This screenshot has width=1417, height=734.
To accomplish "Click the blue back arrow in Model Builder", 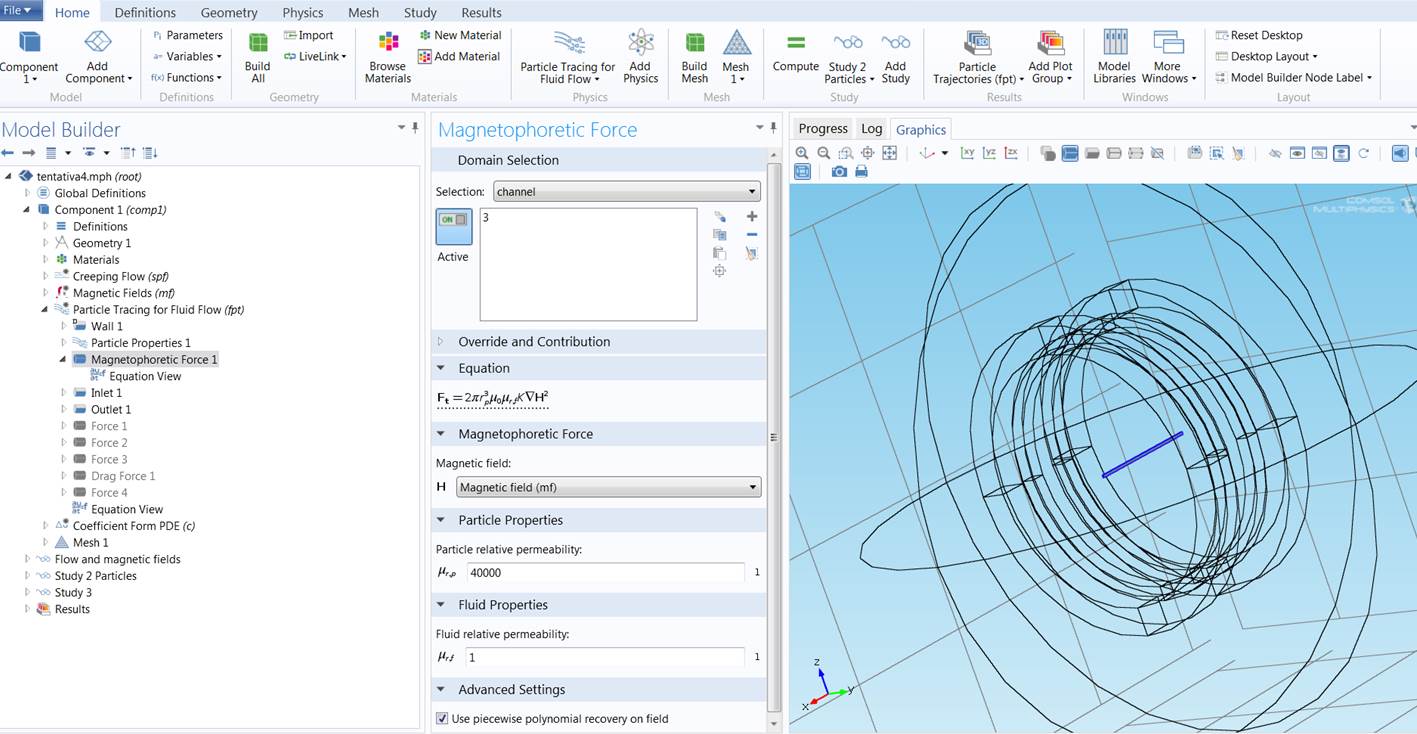I will click(x=8, y=153).
